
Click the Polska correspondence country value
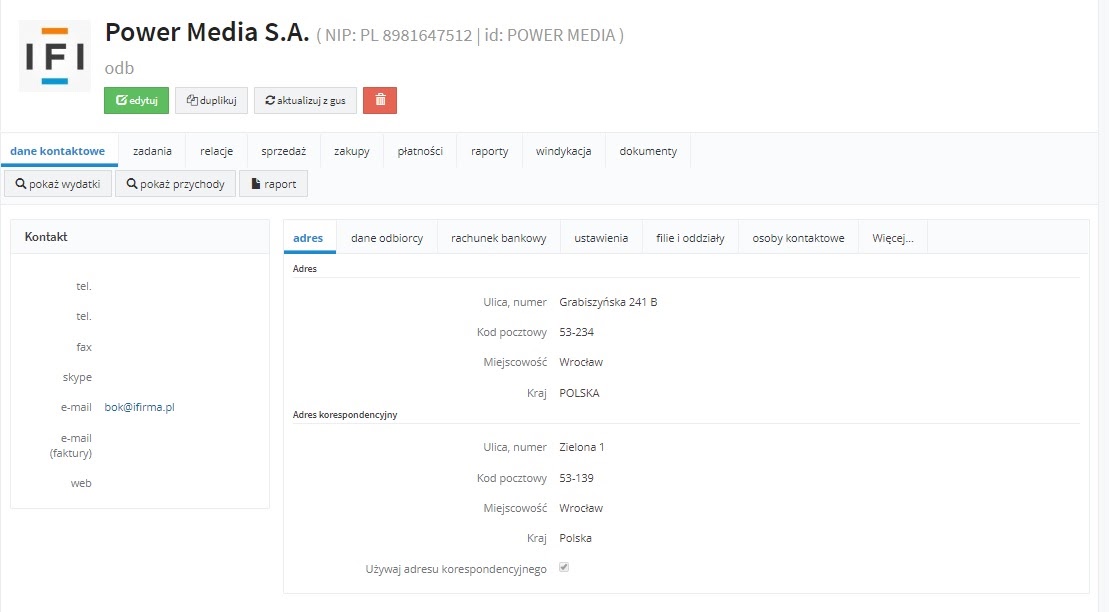576,538
